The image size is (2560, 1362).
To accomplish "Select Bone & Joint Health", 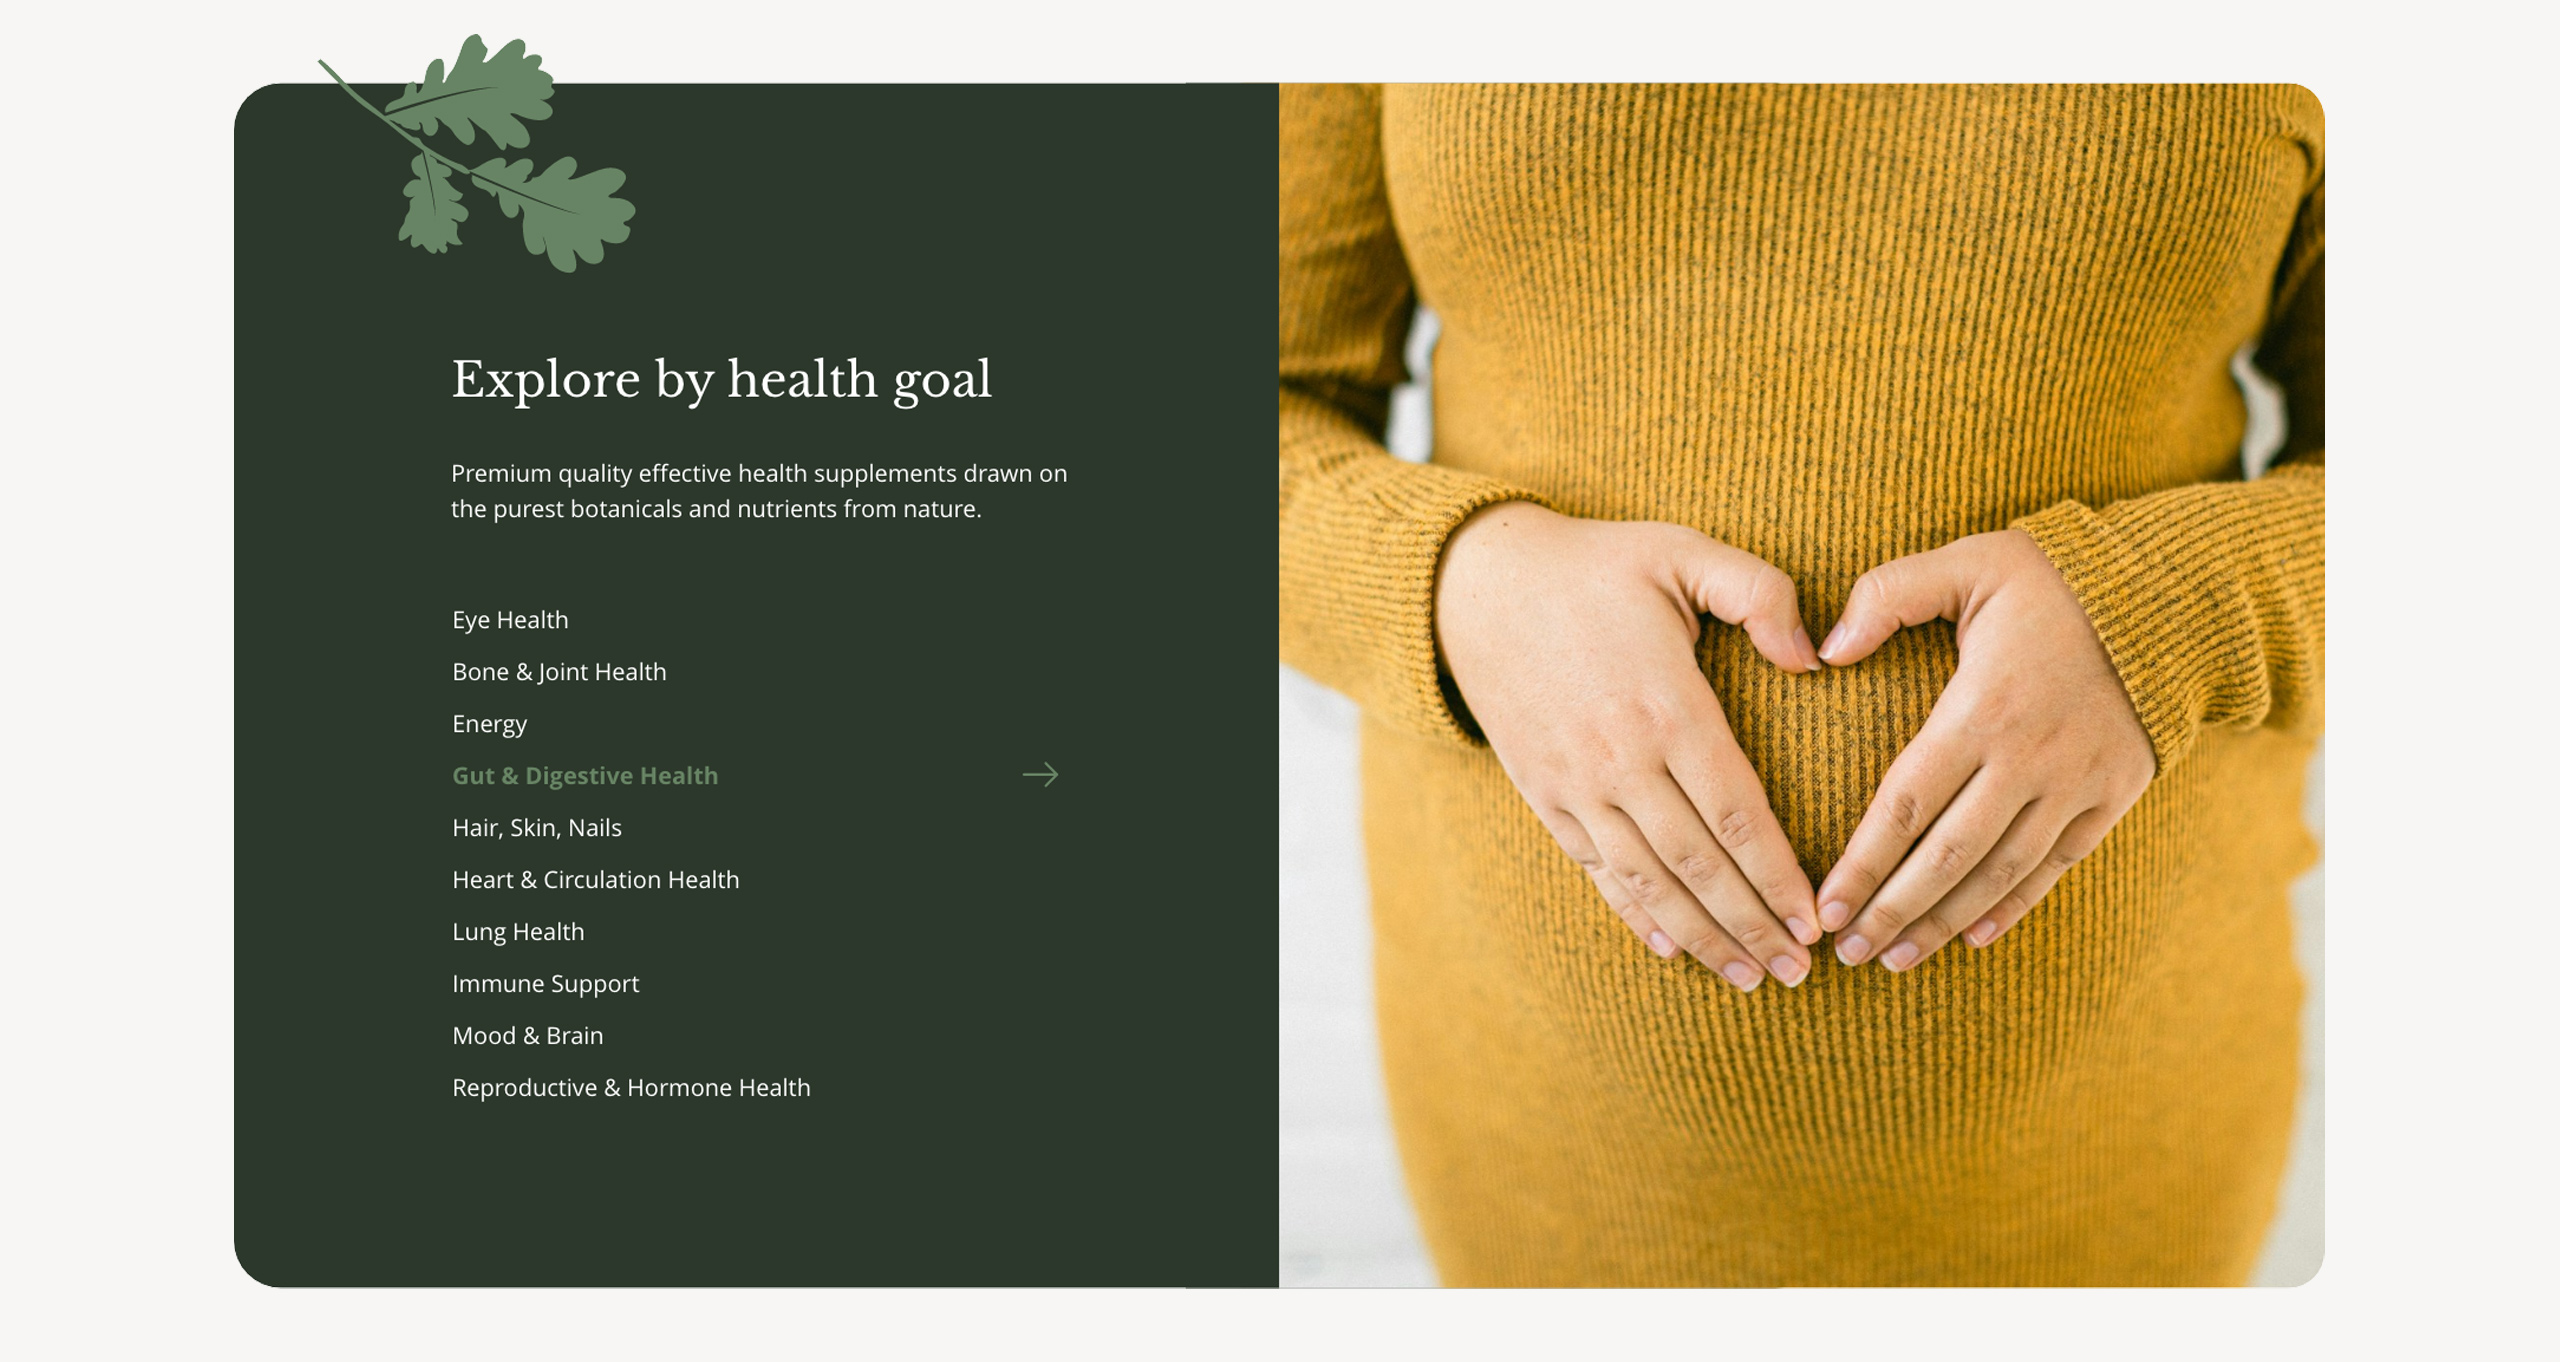I will point(559,672).
